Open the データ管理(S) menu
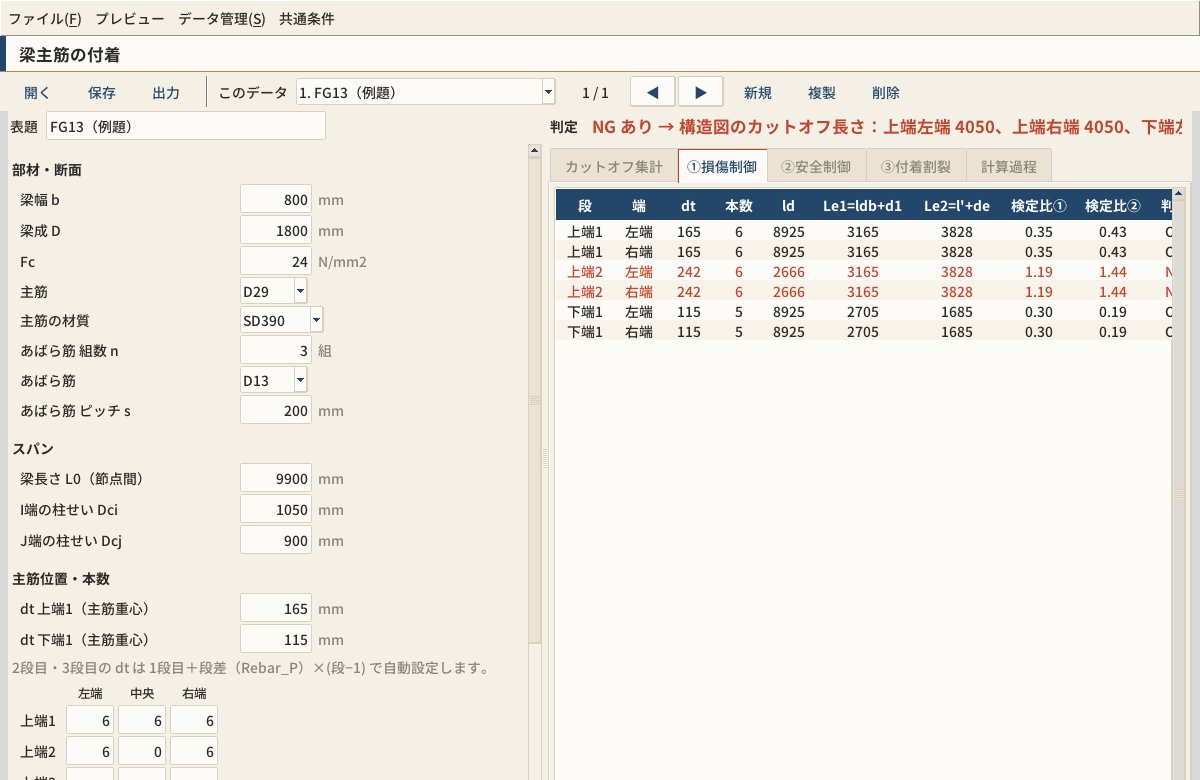This screenshot has width=1200, height=780. (x=222, y=18)
